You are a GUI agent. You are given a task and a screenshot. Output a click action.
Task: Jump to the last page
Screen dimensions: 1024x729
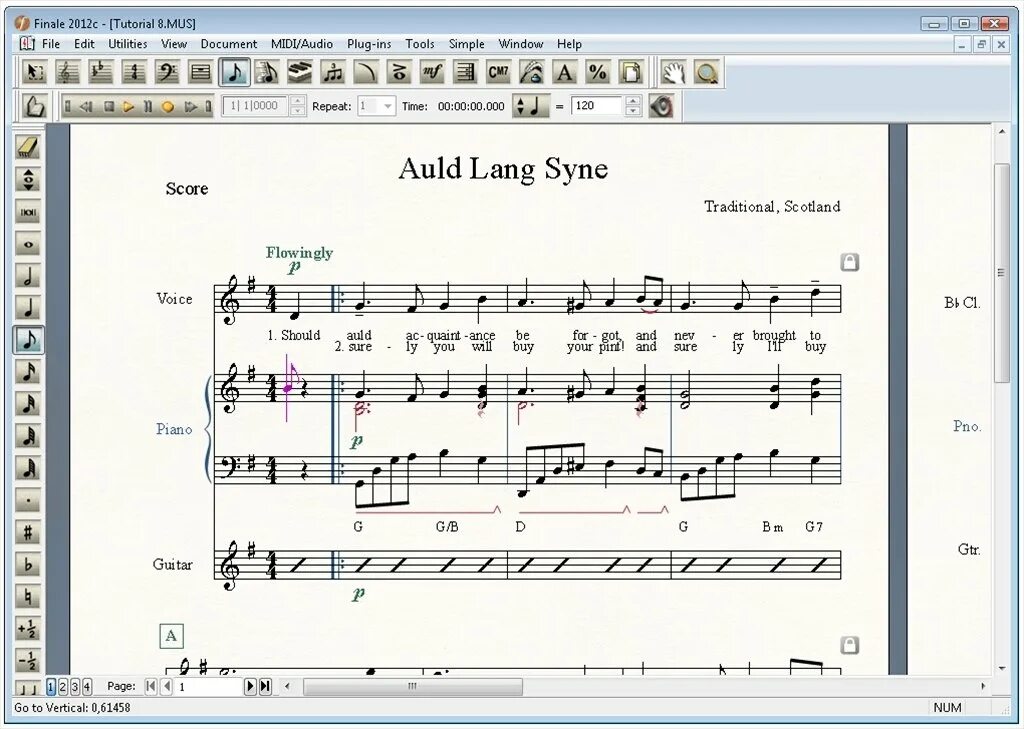point(265,687)
